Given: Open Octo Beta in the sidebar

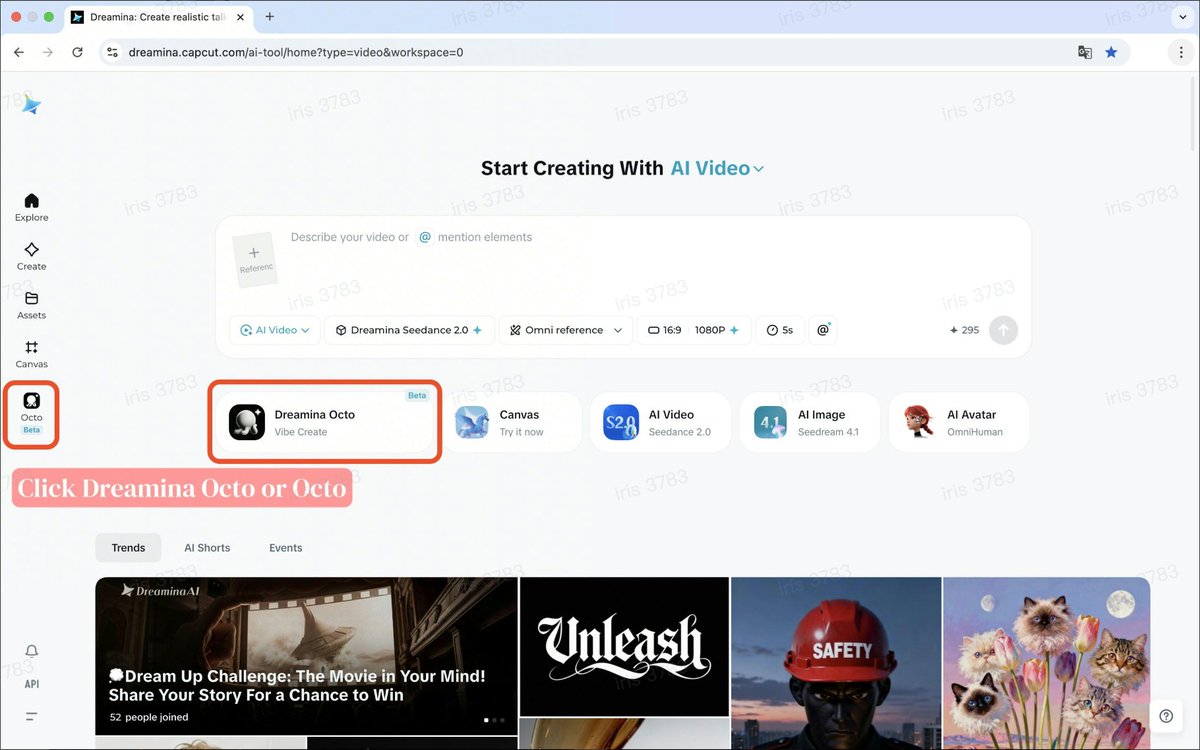Looking at the screenshot, I should coord(31,413).
